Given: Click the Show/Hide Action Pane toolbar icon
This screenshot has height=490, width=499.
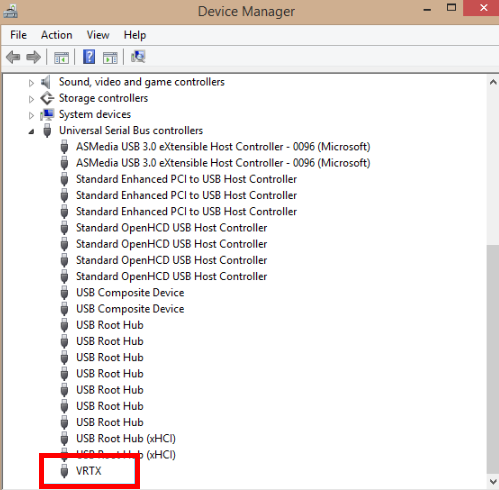Looking at the screenshot, I should click(110, 57).
